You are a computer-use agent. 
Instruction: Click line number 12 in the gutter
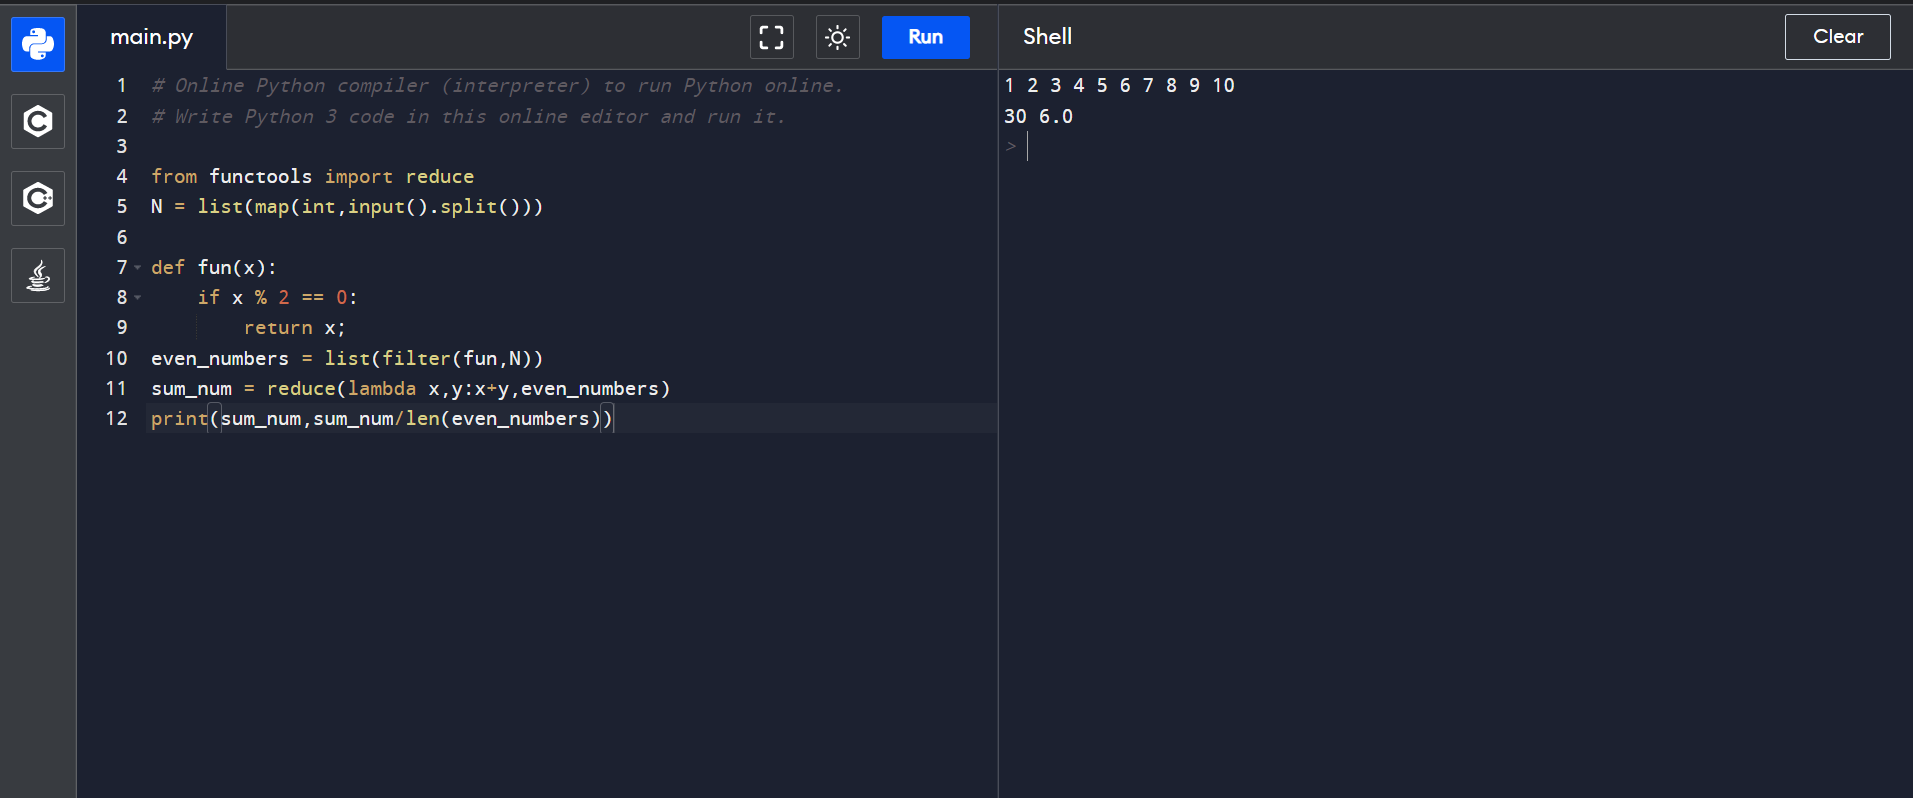click(117, 418)
